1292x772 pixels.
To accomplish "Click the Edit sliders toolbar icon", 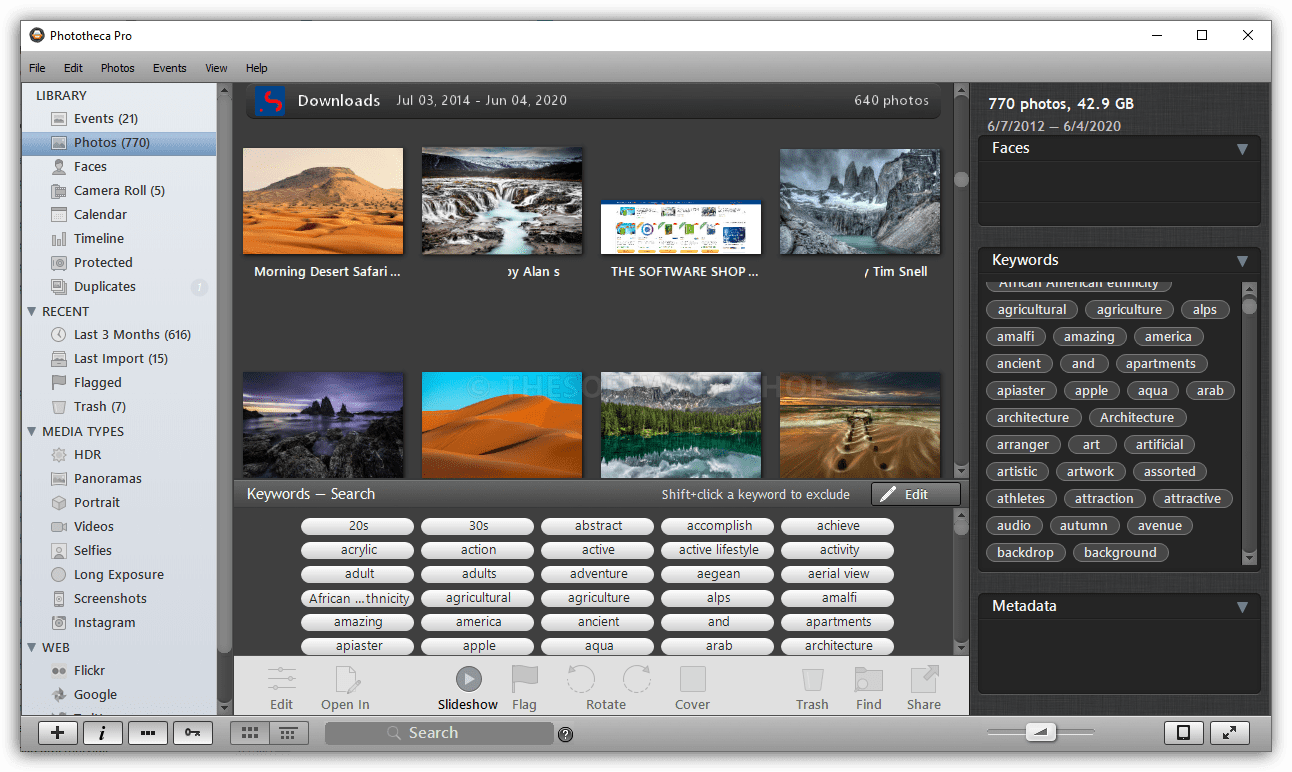I will click(x=282, y=680).
